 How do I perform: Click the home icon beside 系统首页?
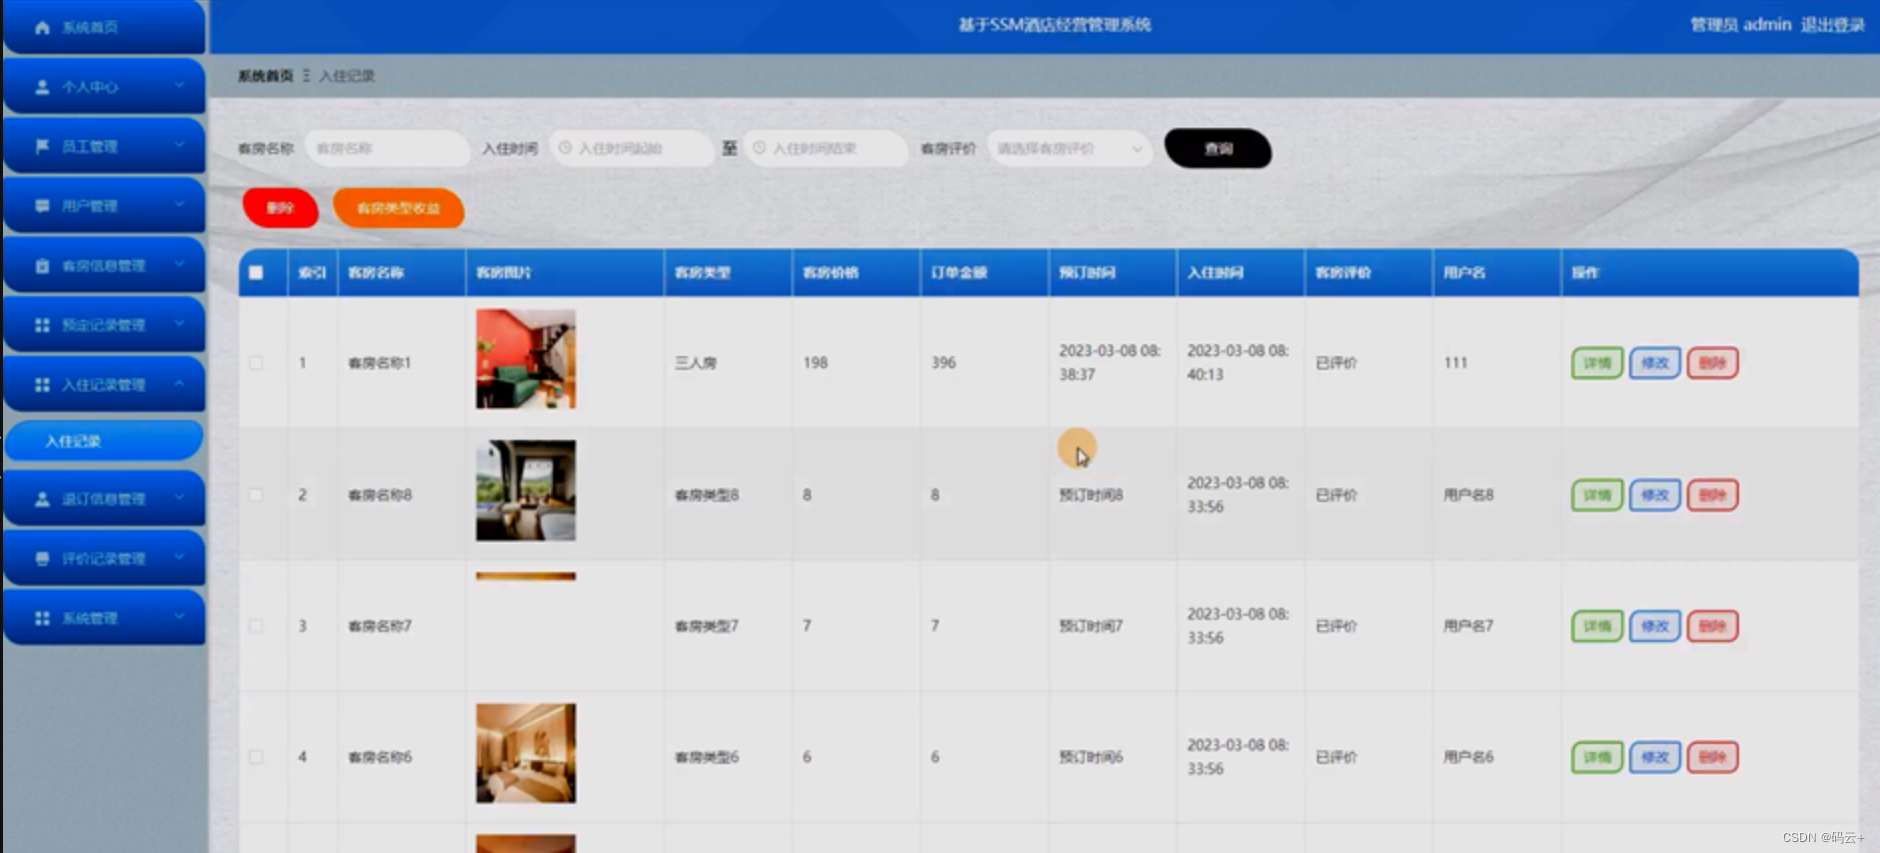pos(42,27)
